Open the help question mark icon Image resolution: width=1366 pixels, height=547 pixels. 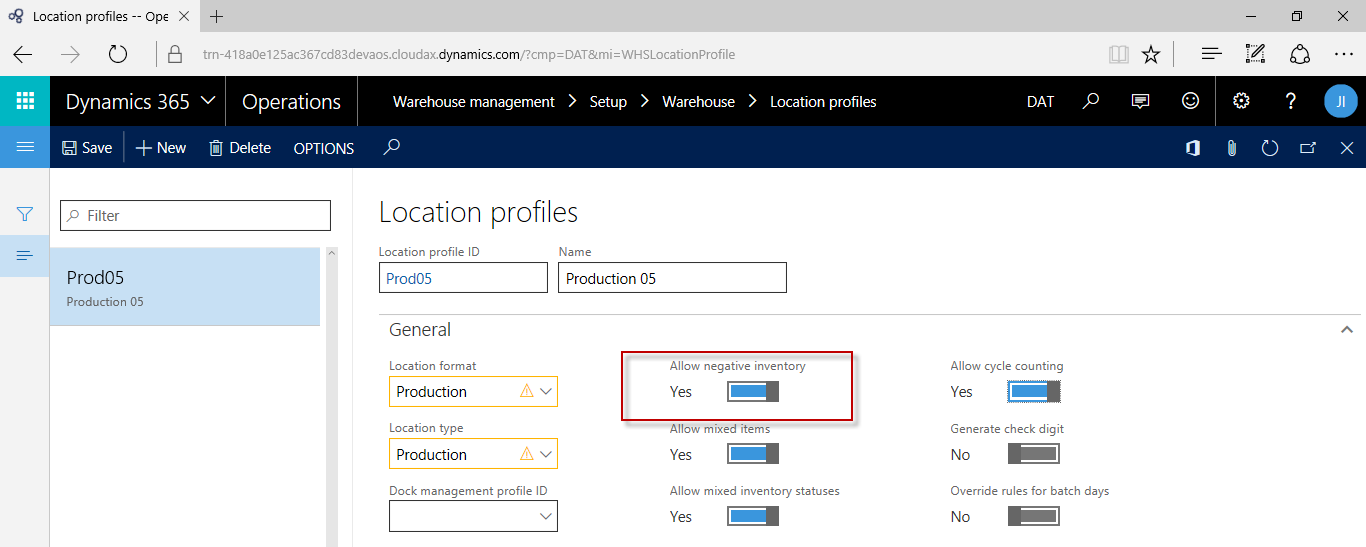[1291, 101]
